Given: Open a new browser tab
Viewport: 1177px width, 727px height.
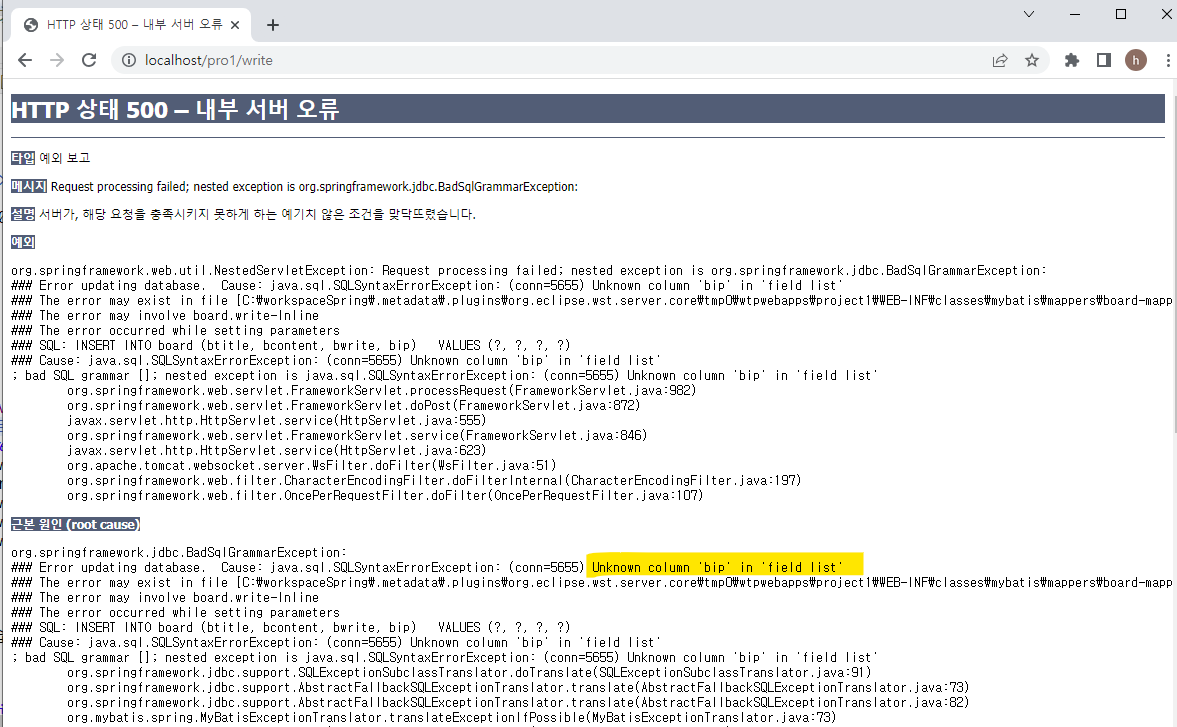Looking at the screenshot, I should 272,25.
